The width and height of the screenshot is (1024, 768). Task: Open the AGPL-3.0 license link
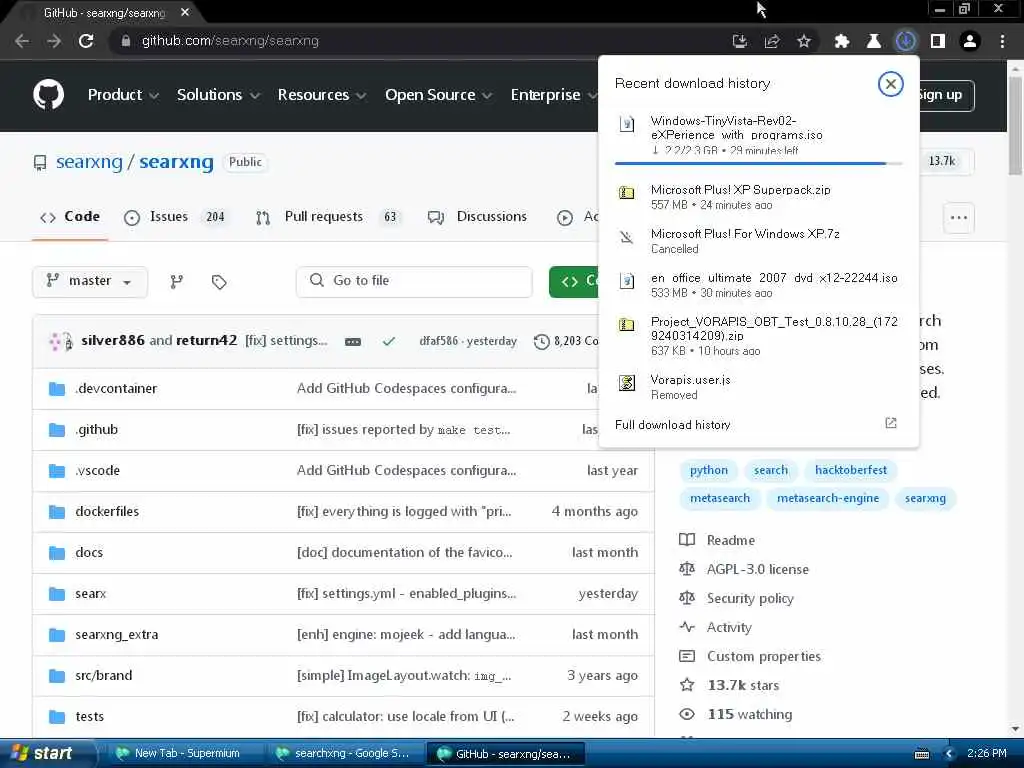(x=758, y=569)
